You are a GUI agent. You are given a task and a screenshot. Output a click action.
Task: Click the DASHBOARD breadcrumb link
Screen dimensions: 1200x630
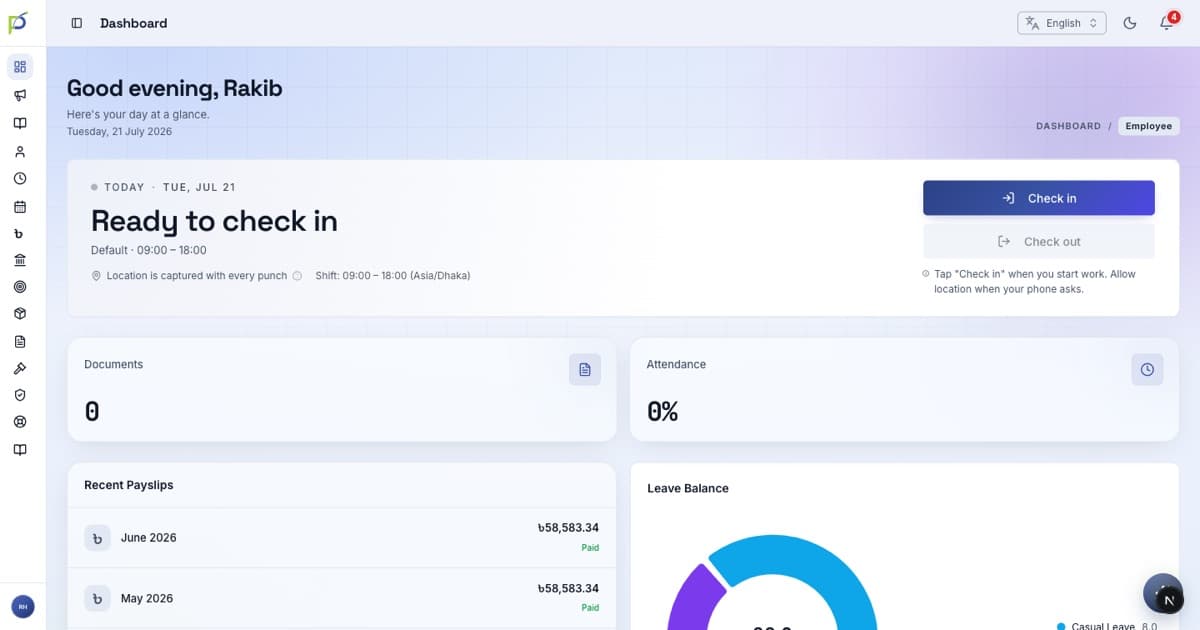click(x=1068, y=126)
